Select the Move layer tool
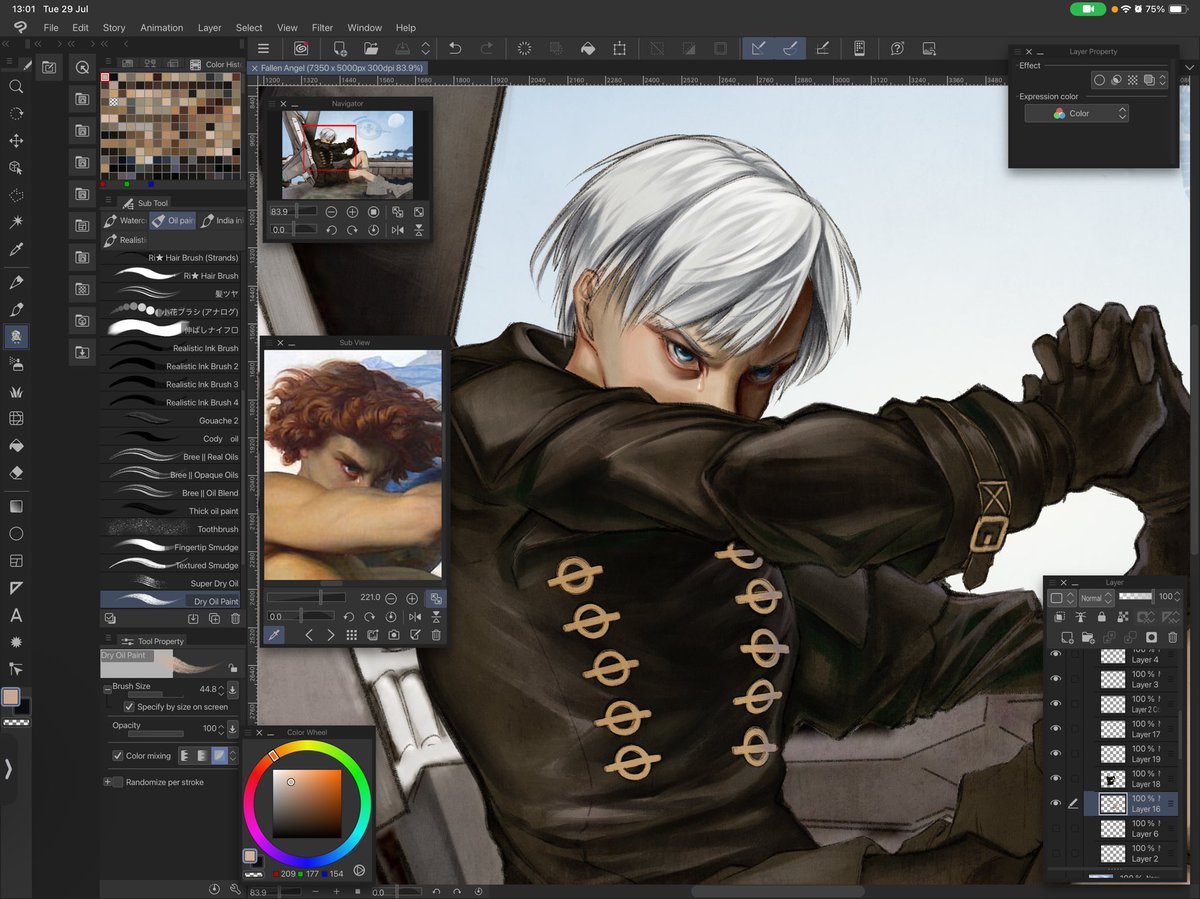 pos(16,141)
